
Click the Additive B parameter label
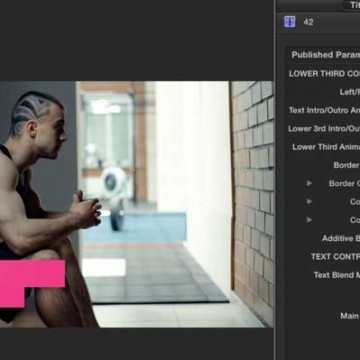341,238
